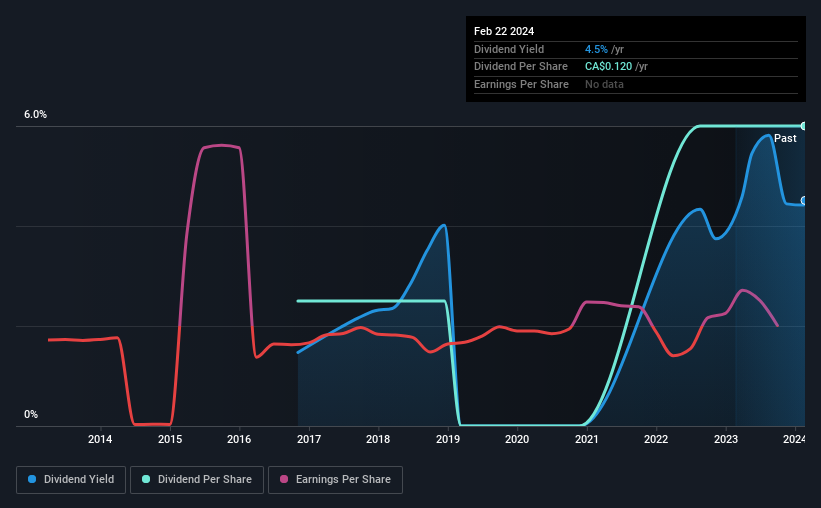
Task: Click the Dividend Yield tooltip row label
Action: [x=509, y=49]
